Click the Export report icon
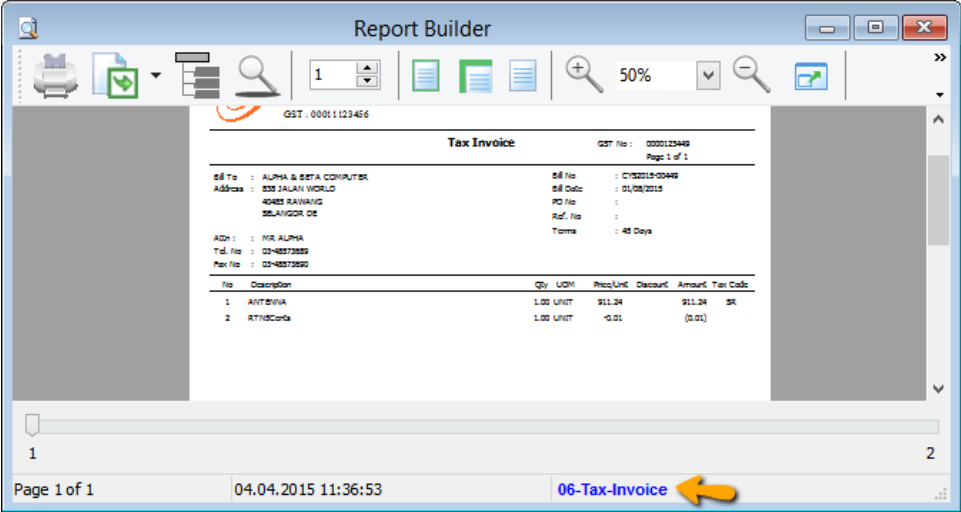Viewport: 961px width, 512px height. tap(114, 77)
